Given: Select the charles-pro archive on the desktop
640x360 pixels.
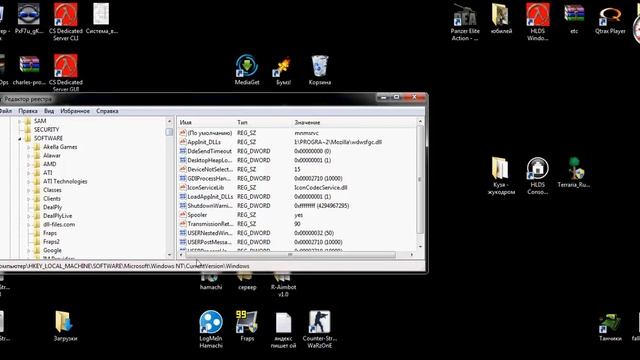Looking at the screenshot, I should [x=29, y=70].
